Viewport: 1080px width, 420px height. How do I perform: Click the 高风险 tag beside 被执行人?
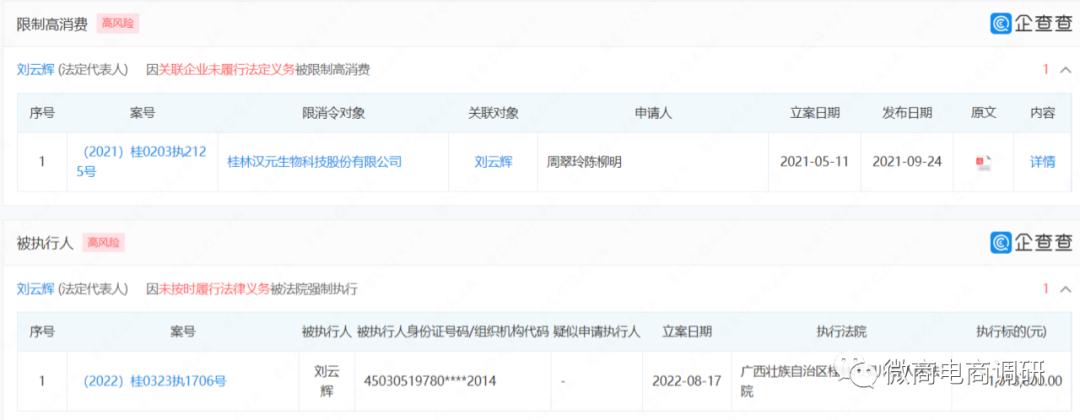pyautogui.click(x=103, y=242)
